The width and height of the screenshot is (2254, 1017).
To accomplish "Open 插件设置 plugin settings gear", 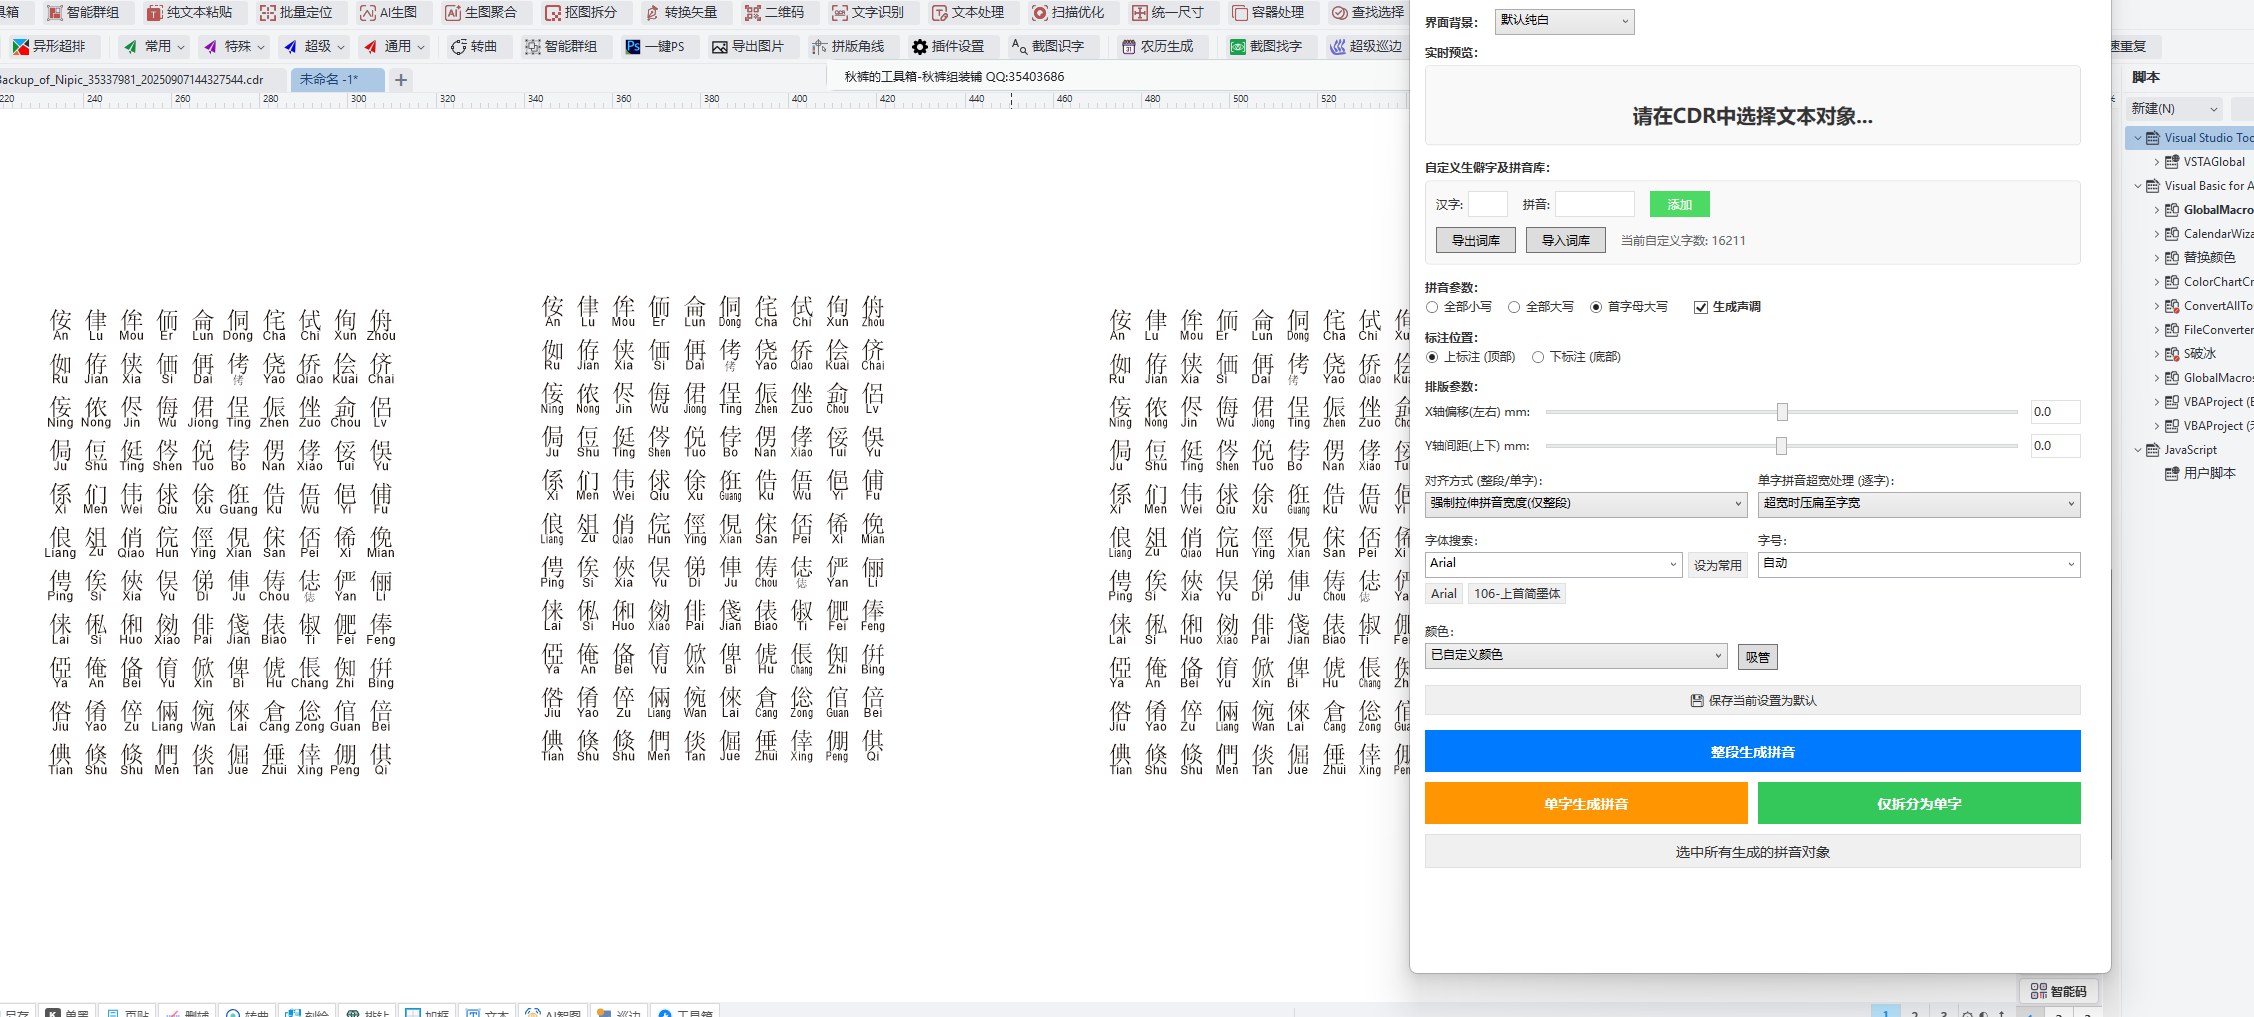I will [x=947, y=46].
